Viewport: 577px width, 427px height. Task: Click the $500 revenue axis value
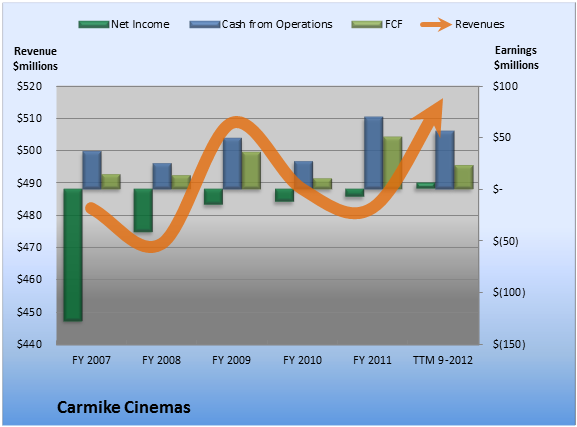pos(29,150)
